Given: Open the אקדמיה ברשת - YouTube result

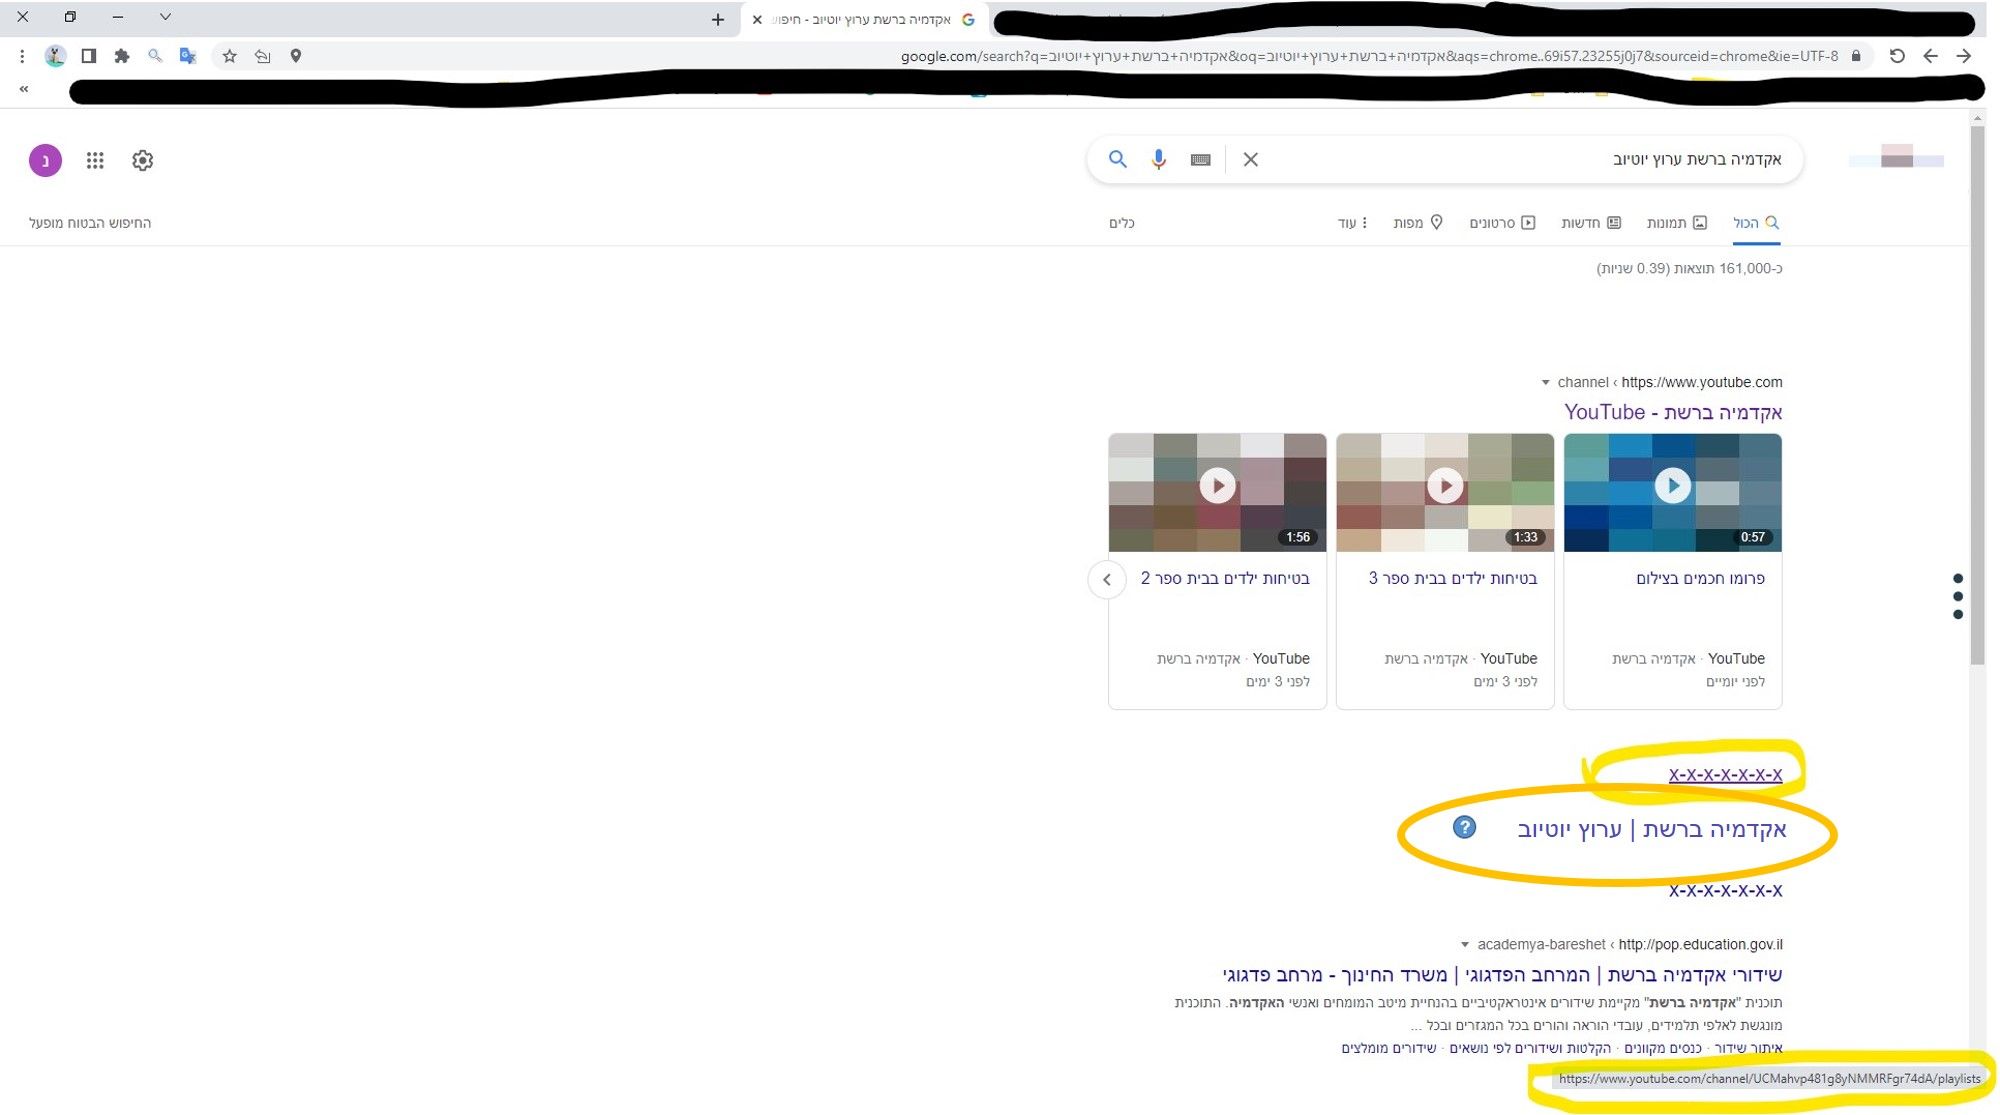Looking at the screenshot, I should [1673, 412].
